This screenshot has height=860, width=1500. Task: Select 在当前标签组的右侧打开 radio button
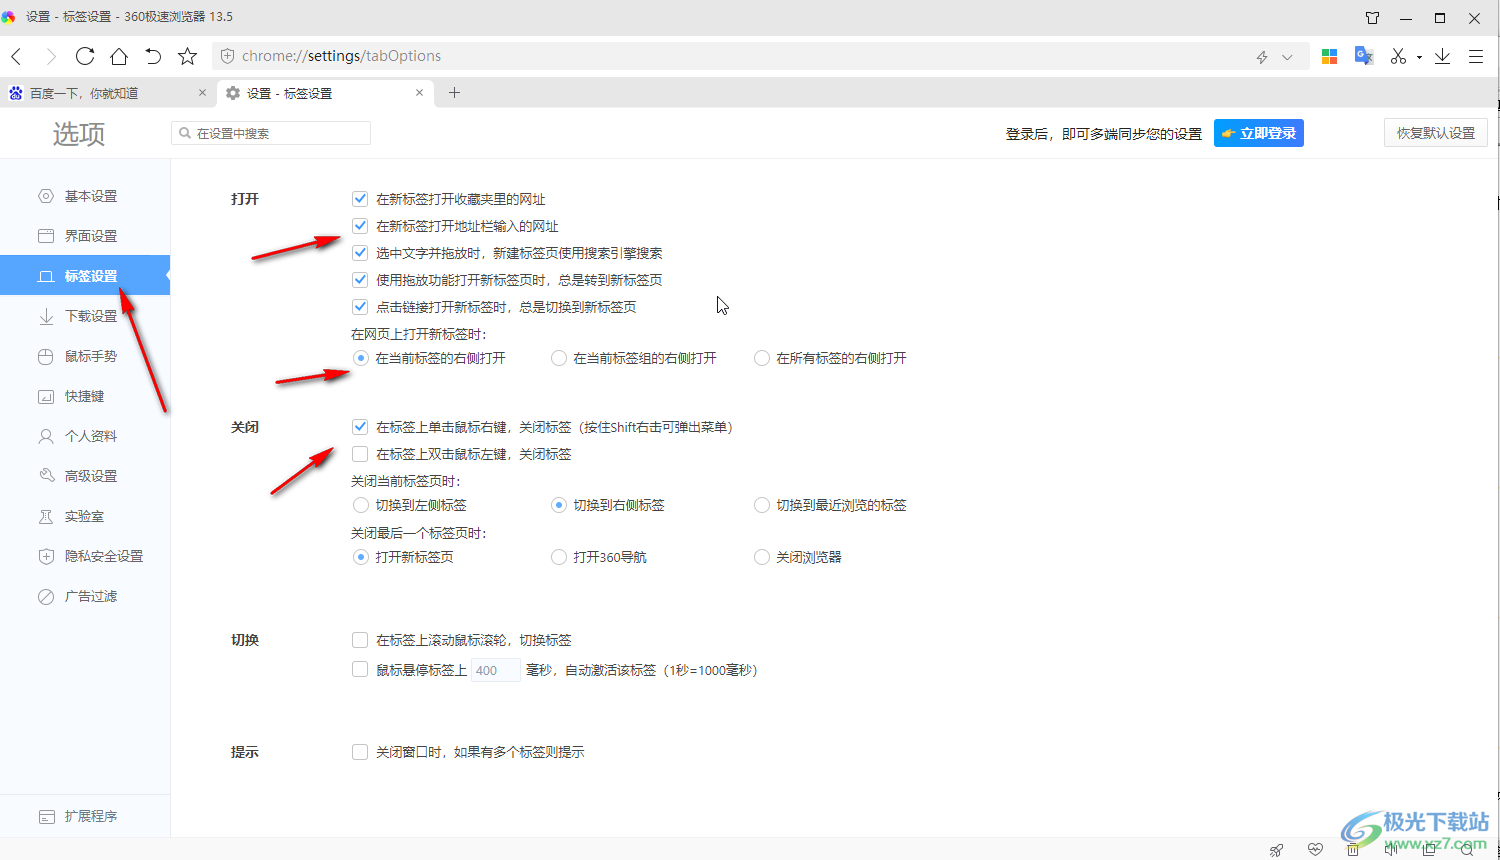coord(559,358)
